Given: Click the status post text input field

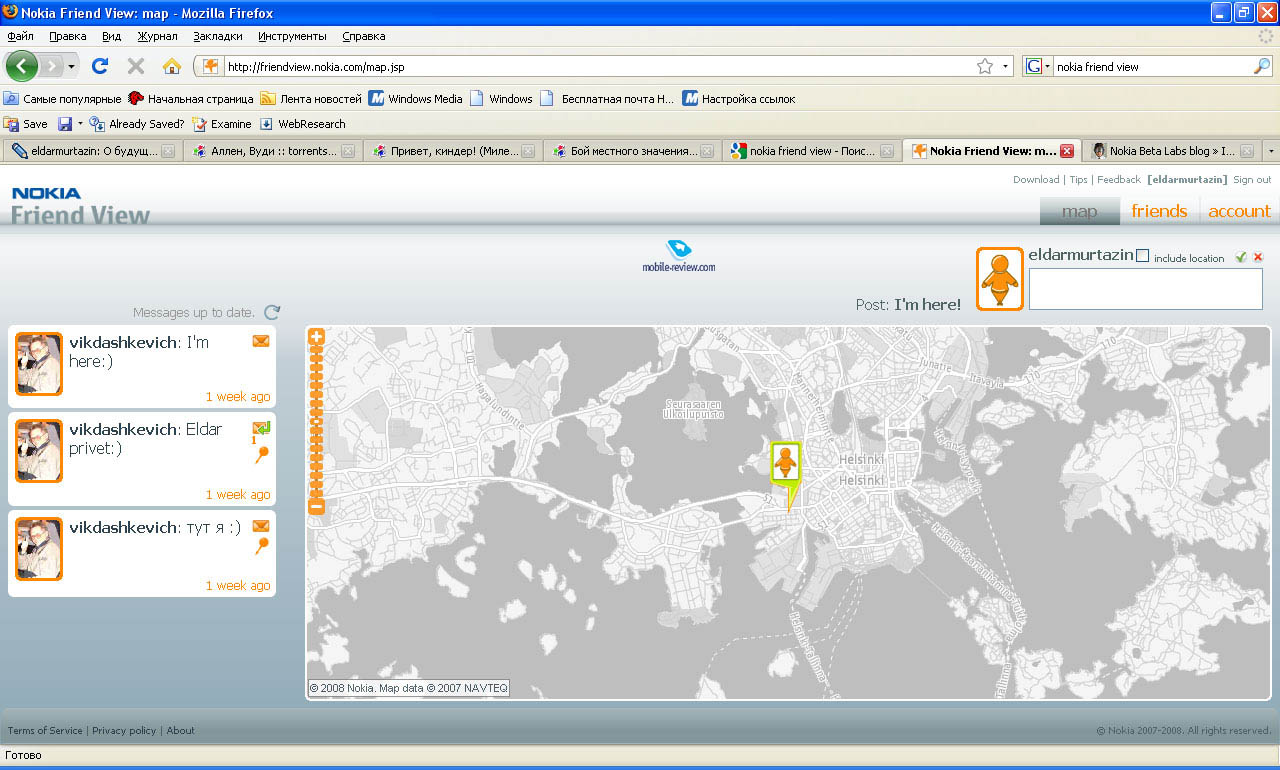Looking at the screenshot, I should 1145,289.
